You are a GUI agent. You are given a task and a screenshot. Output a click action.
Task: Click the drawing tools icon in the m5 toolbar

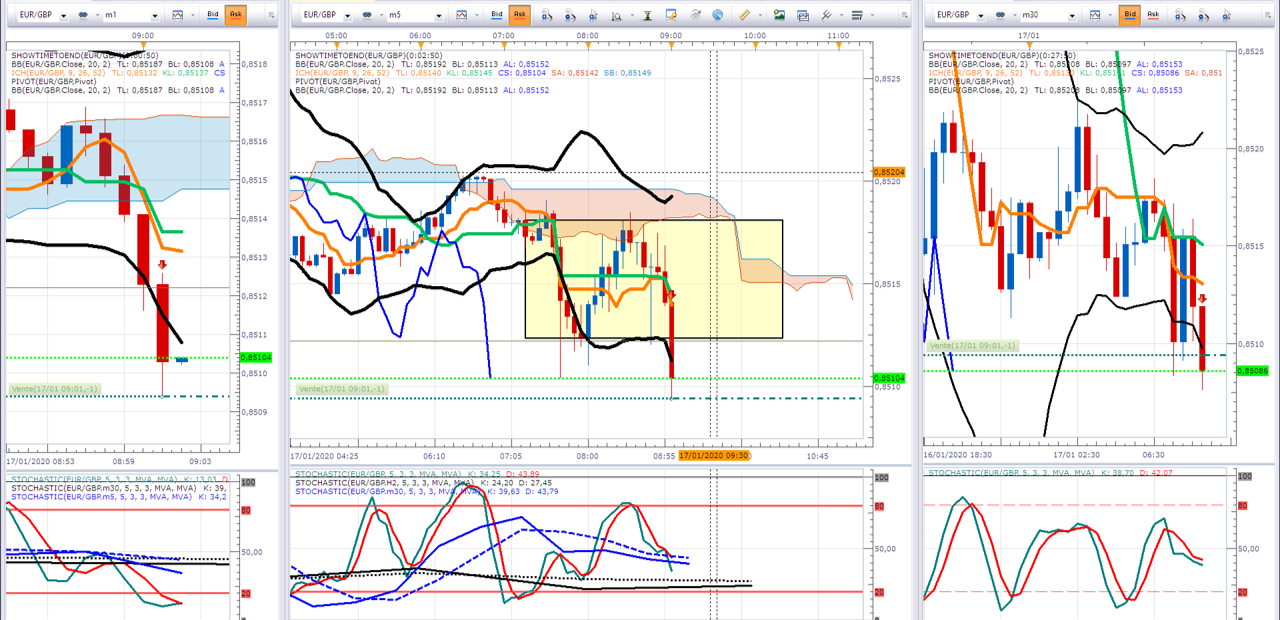point(826,16)
